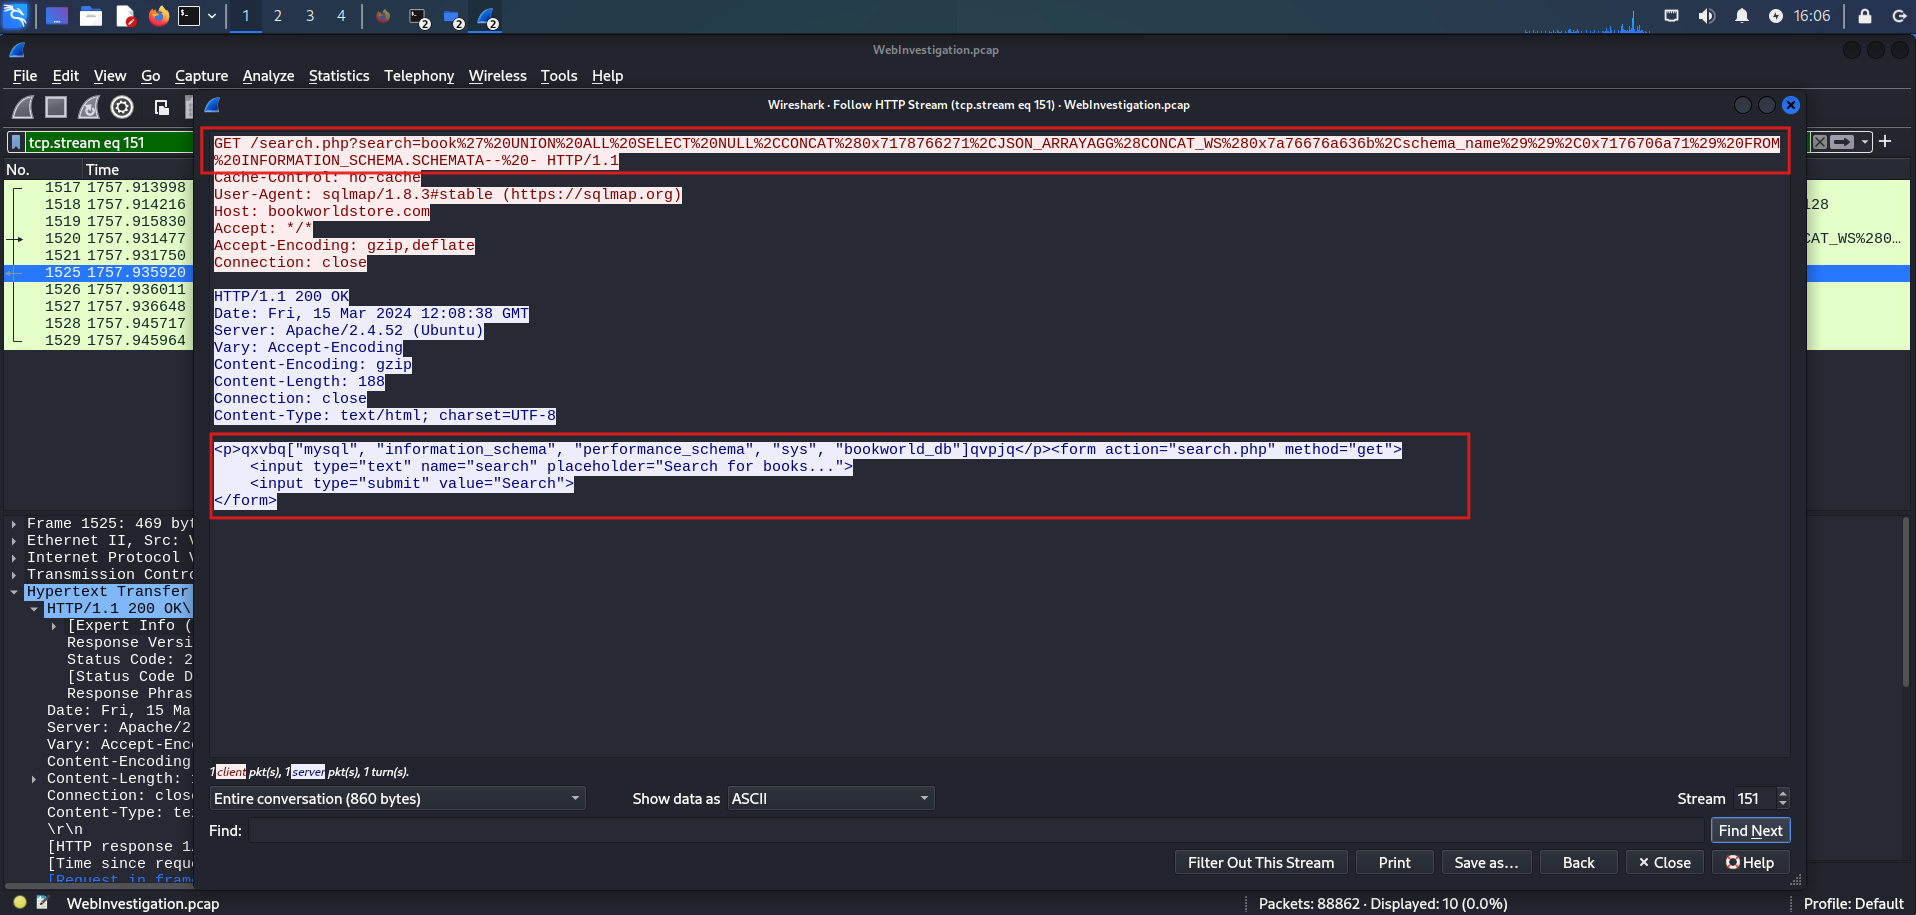Open the File menu

tap(25, 76)
